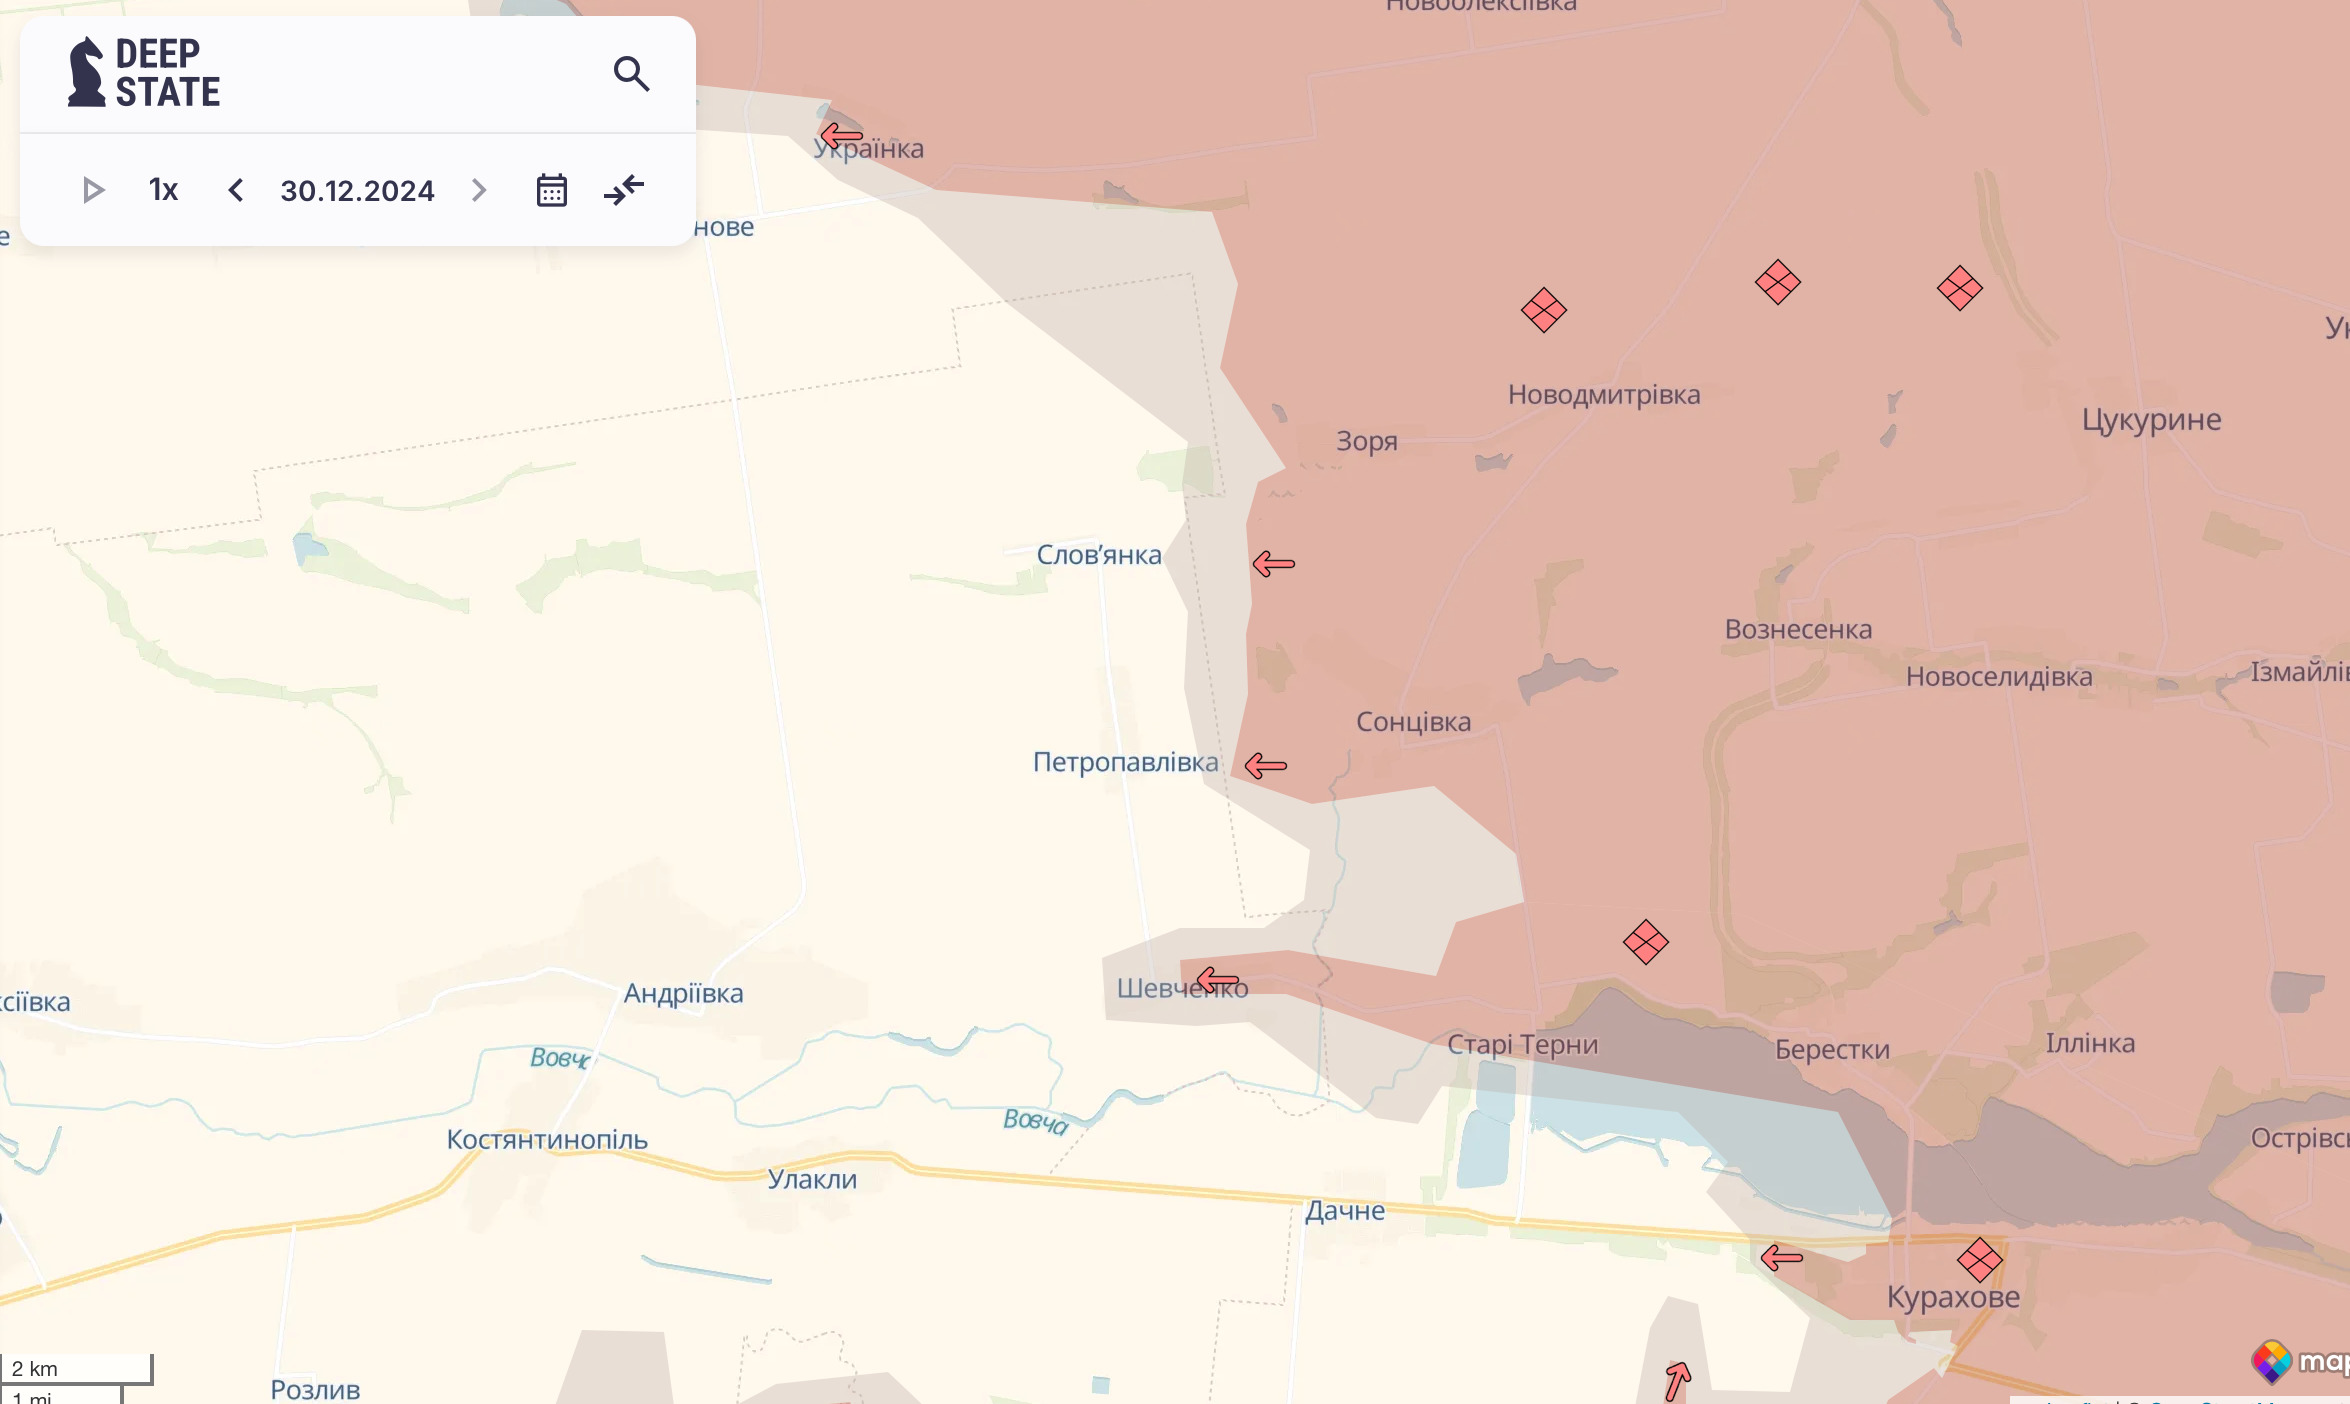The width and height of the screenshot is (2350, 1404).
Task: Click the Зоря village label
Action: tap(1367, 441)
